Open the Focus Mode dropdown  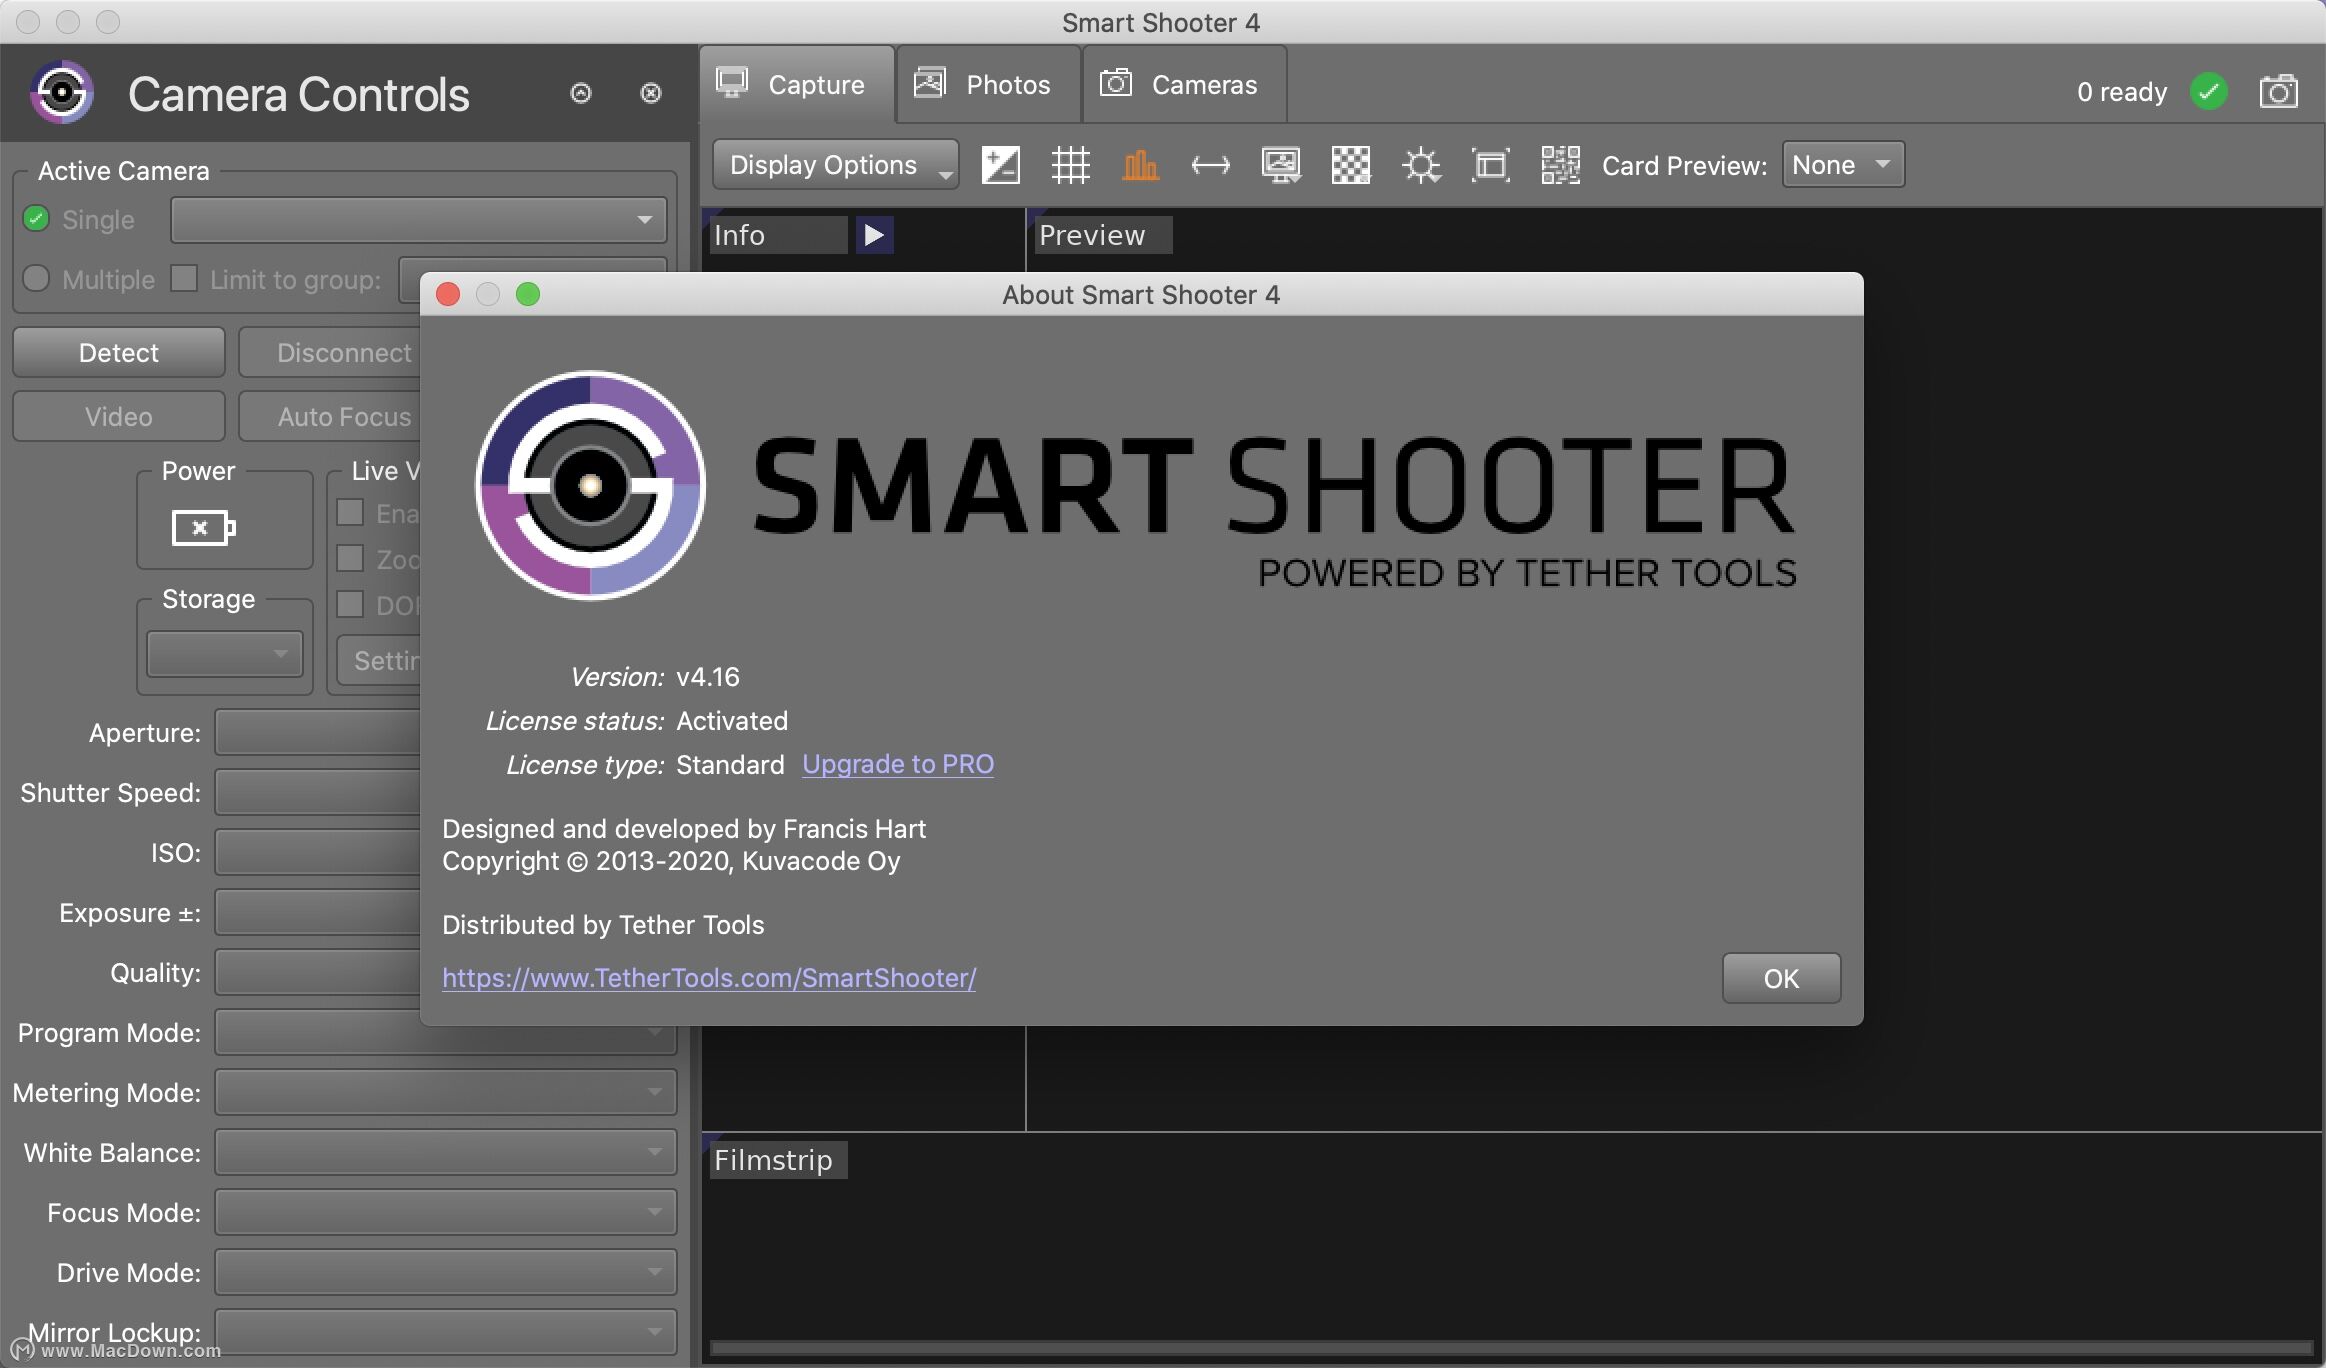click(x=446, y=1212)
